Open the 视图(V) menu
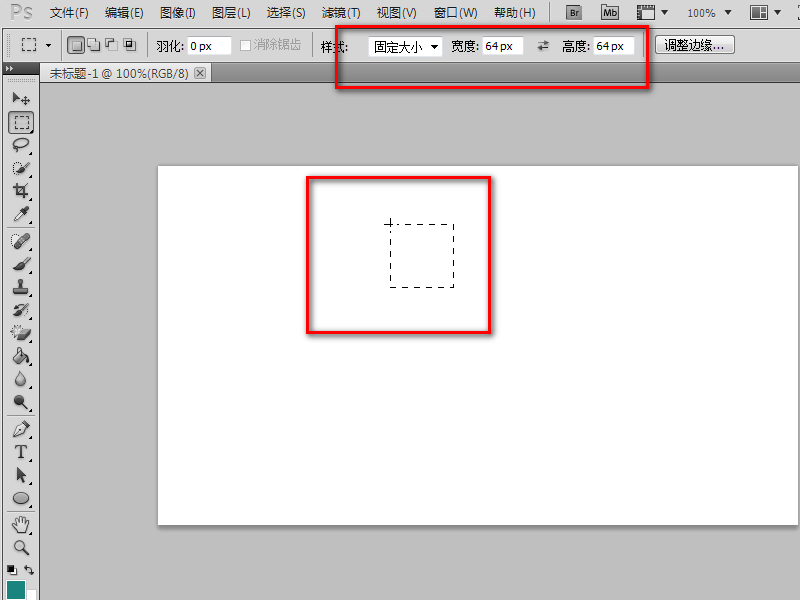Viewport: 800px width, 600px height. [396, 13]
